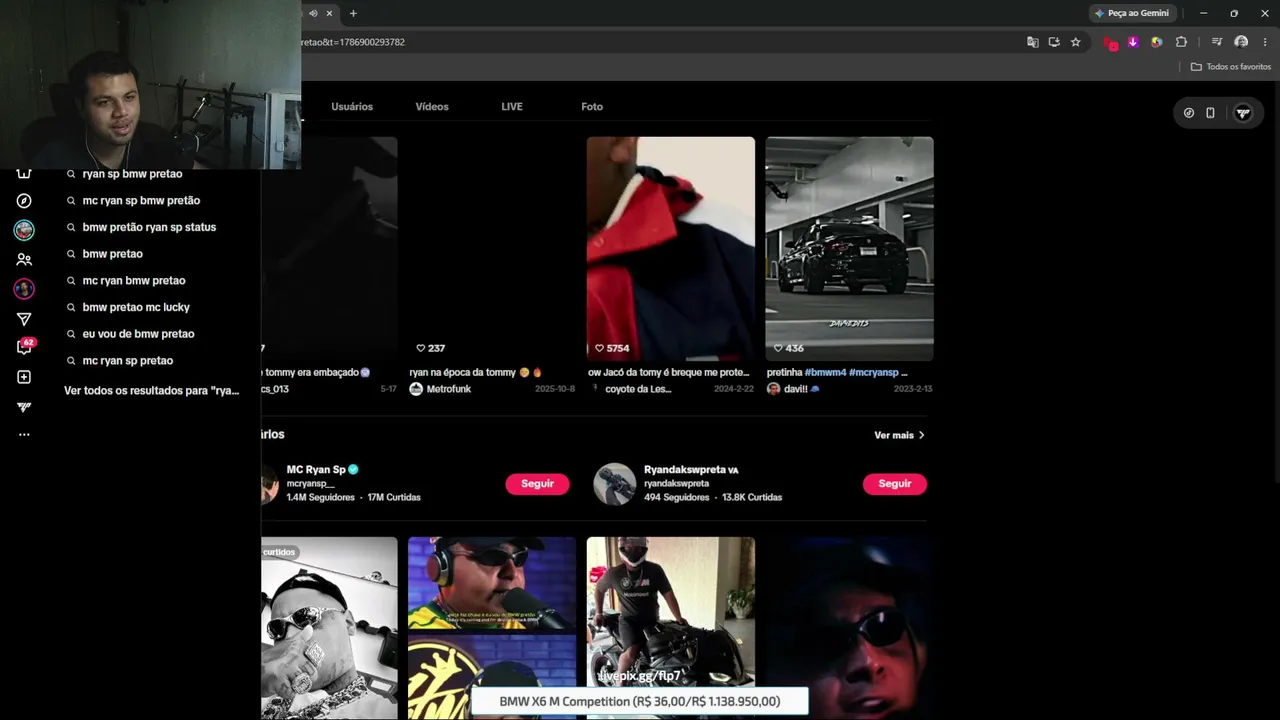This screenshot has width=1280, height=720.
Task: Open the teal-ringed avatar in the sidebar
Action: click(x=24, y=230)
